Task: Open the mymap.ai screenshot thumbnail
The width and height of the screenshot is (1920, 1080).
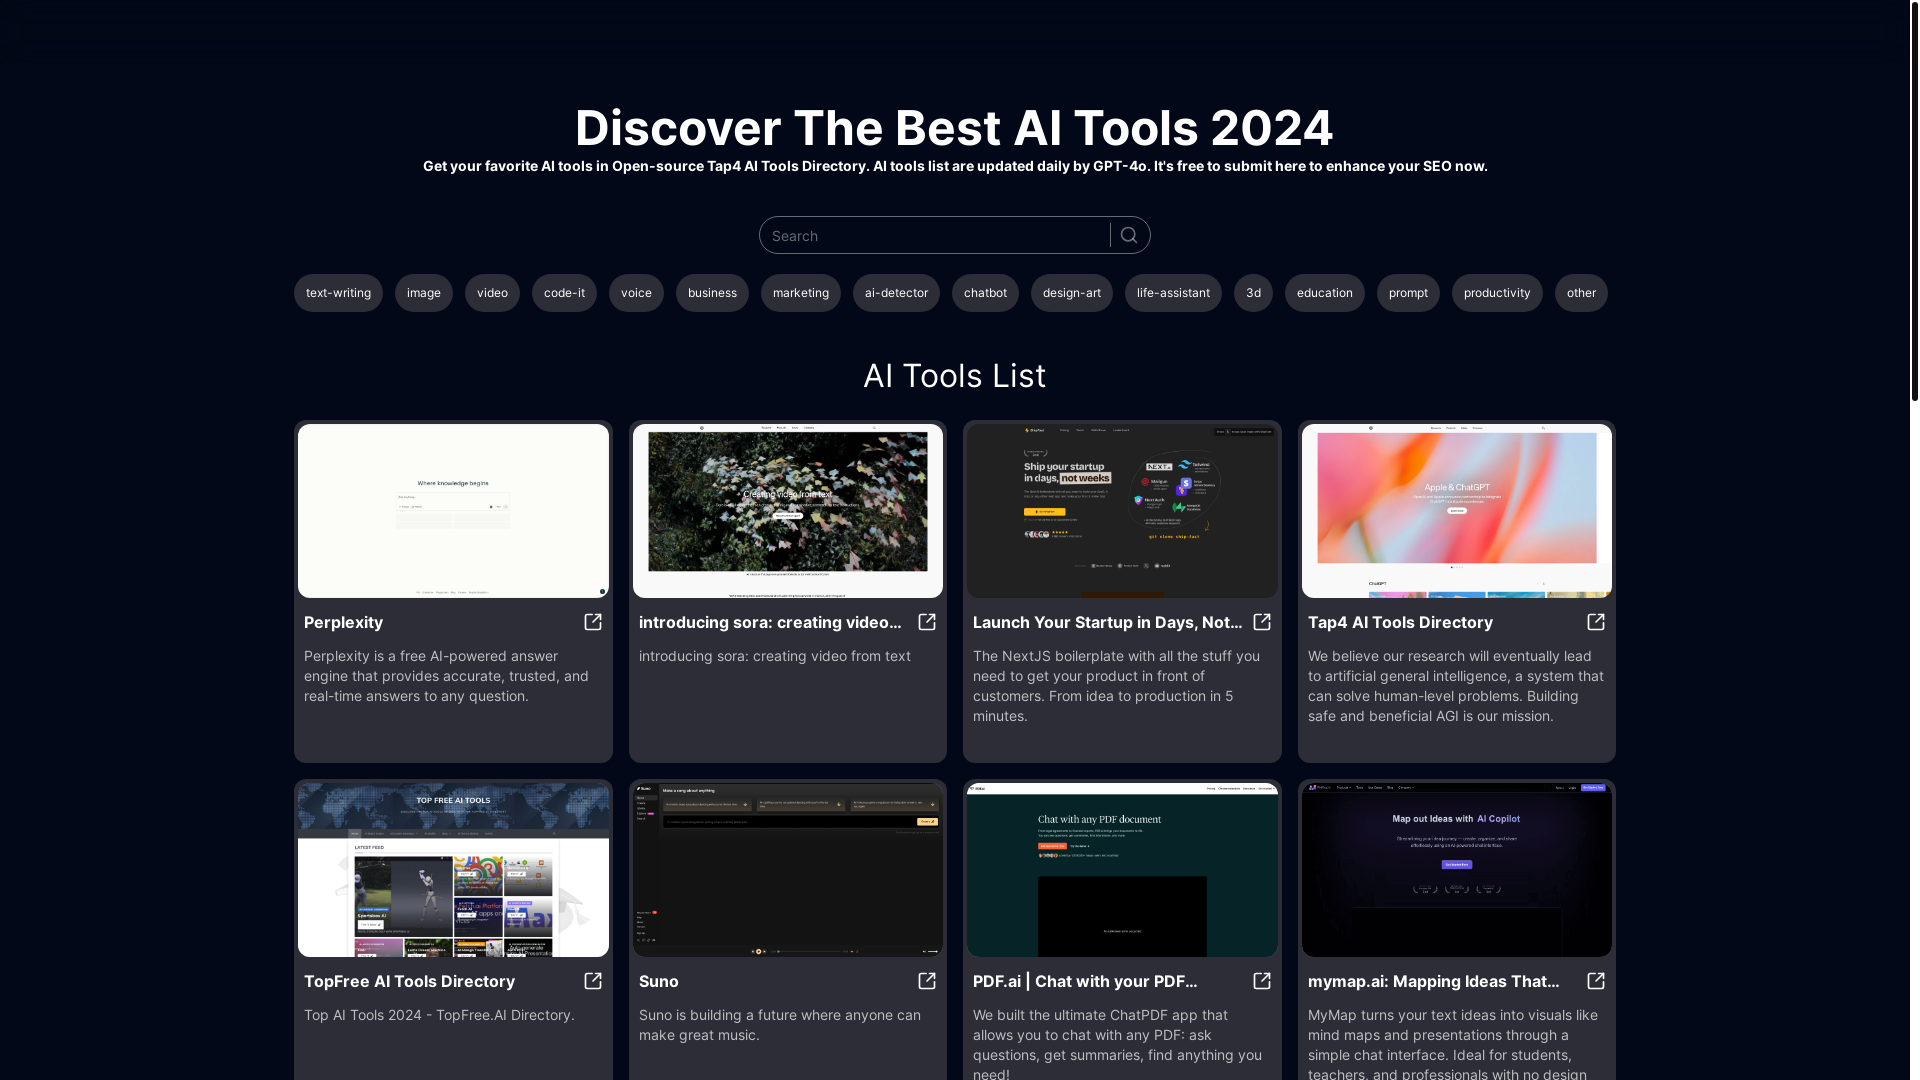Action: tap(1457, 870)
